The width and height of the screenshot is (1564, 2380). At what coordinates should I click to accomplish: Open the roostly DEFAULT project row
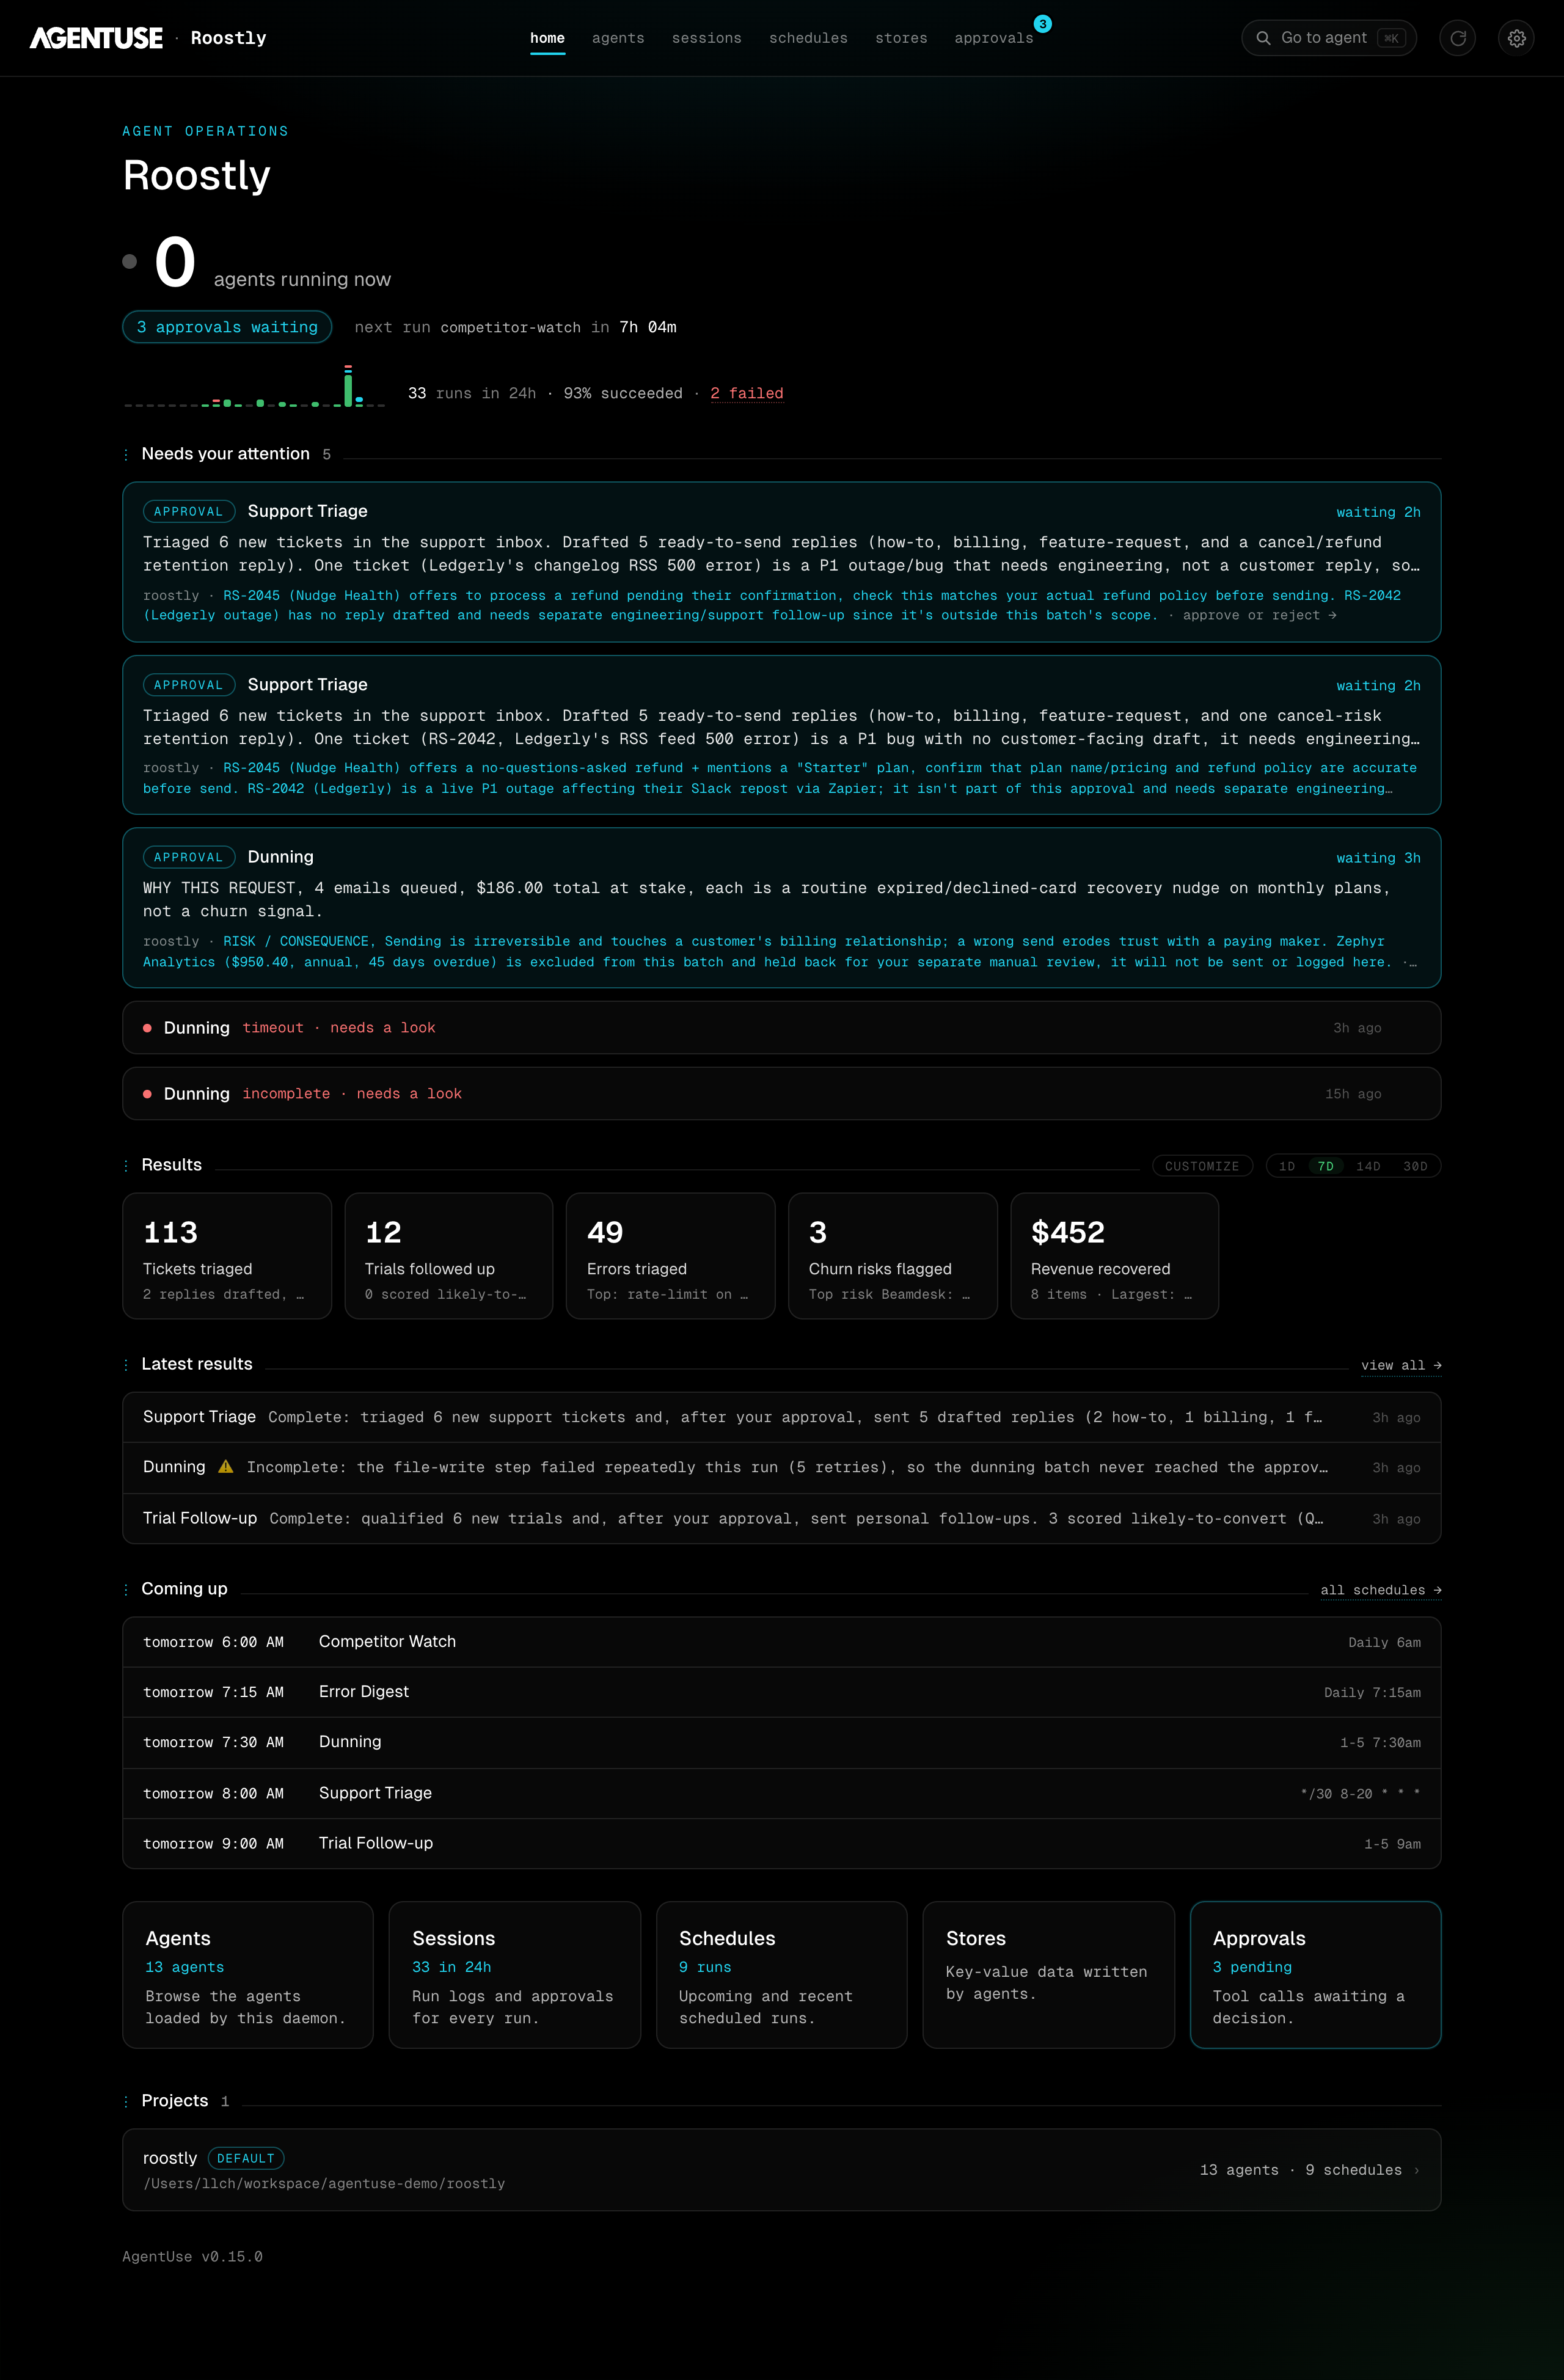pyautogui.click(x=781, y=2170)
